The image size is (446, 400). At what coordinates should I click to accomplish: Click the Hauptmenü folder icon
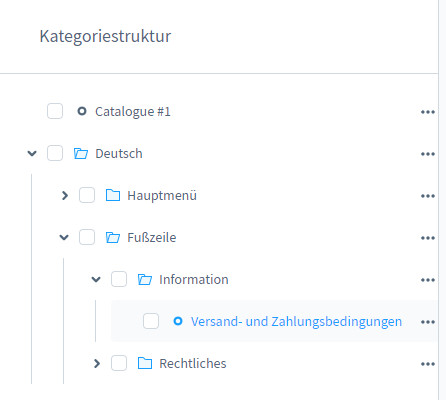113,195
